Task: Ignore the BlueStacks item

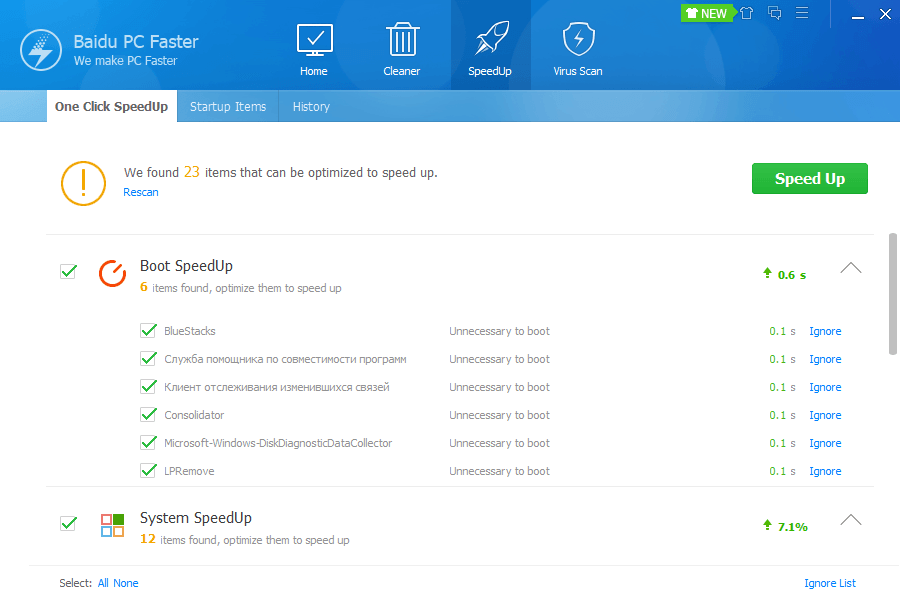Action: [825, 331]
